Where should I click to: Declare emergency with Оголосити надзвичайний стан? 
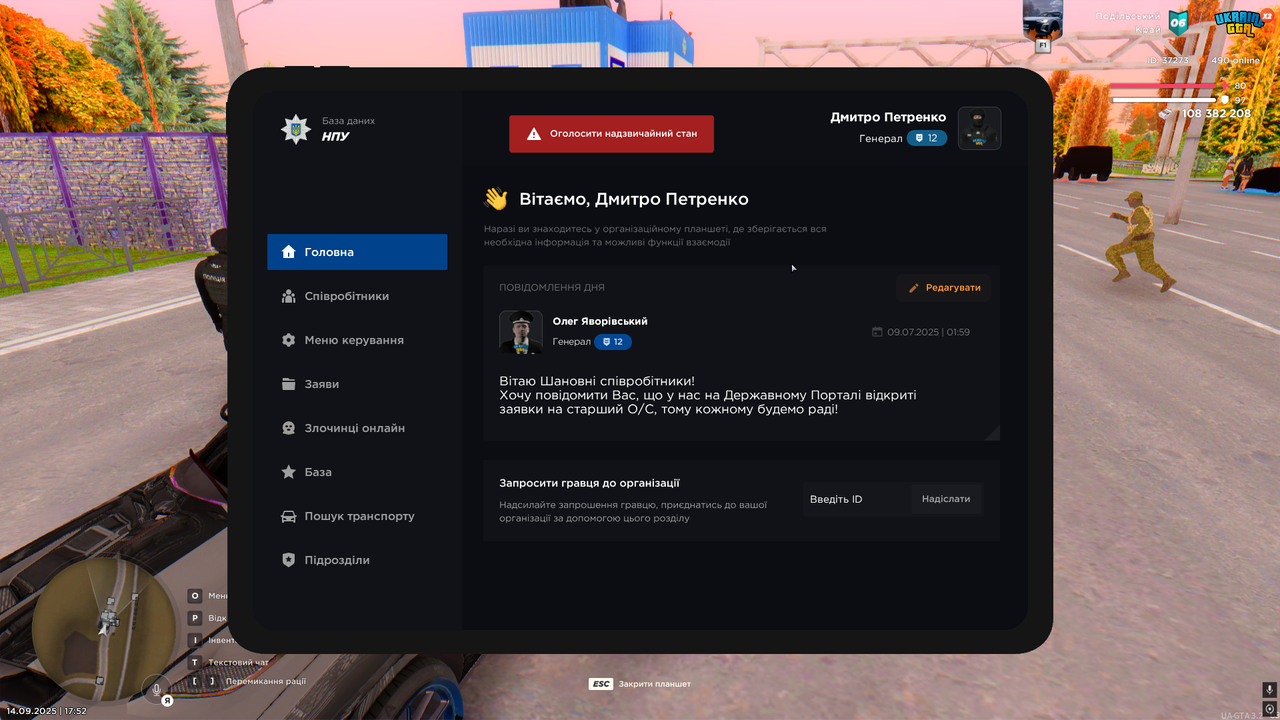611,134
